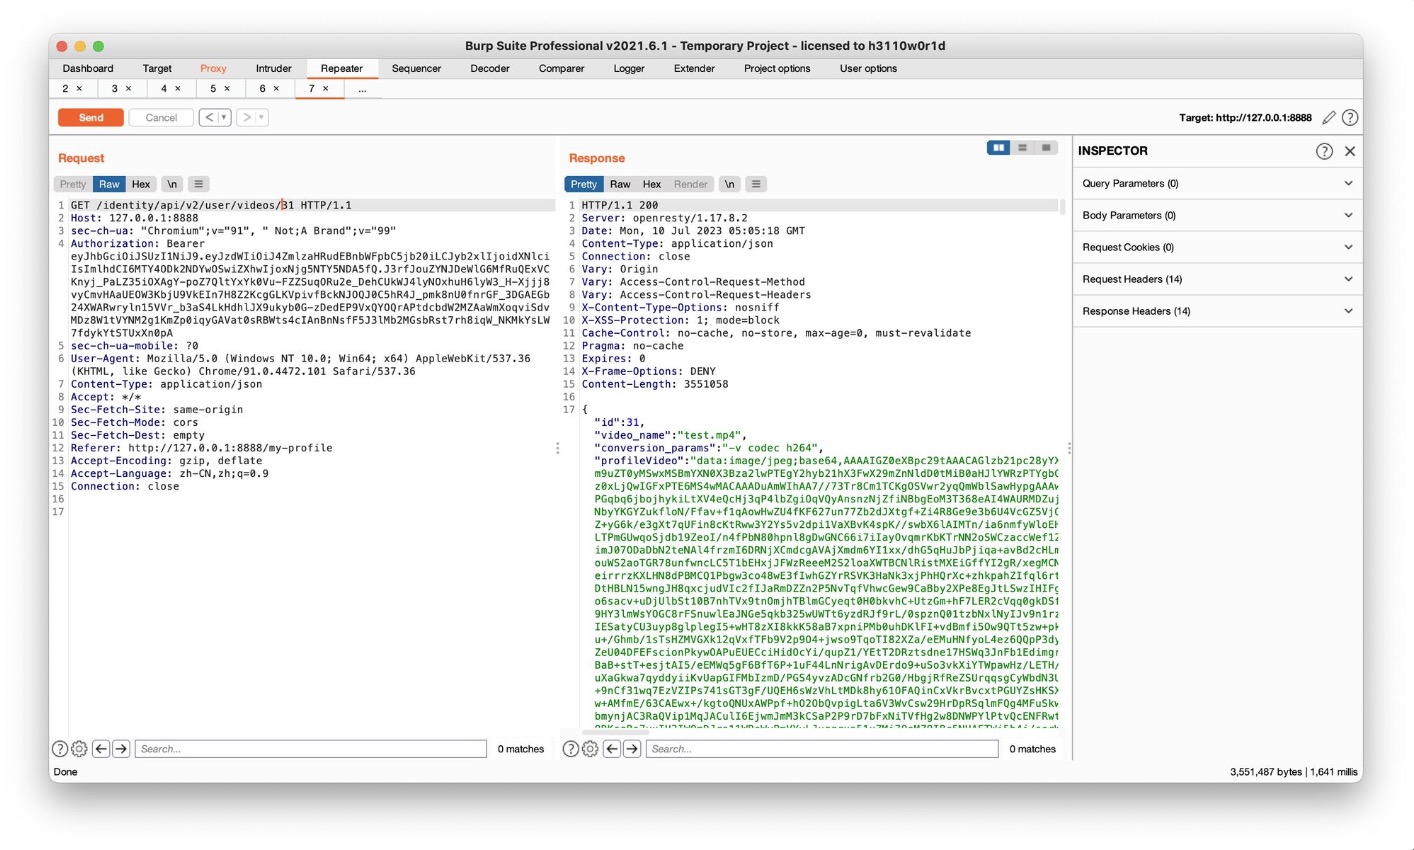Toggle non-printable characters in Request
The width and height of the screenshot is (1414, 850).
point(172,184)
